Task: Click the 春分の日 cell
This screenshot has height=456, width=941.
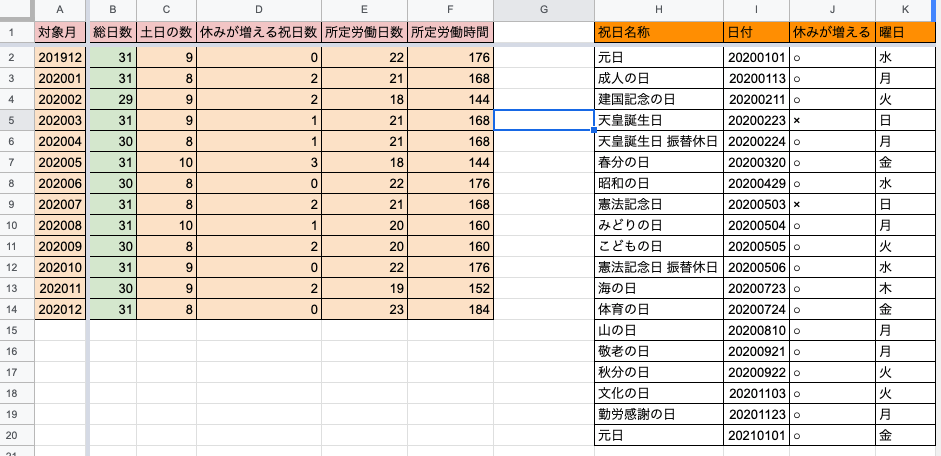Action: [659, 163]
